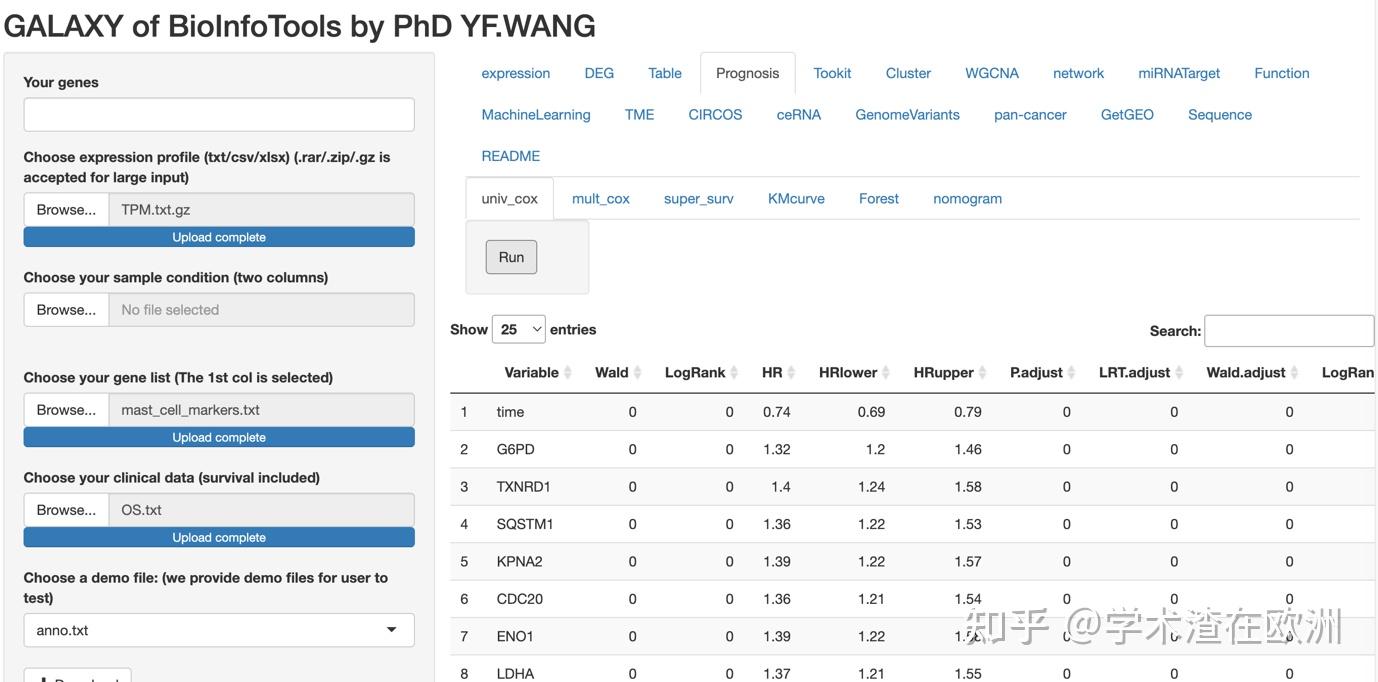
Task: Sort results by P.adjust column
Action: pos(1038,372)
